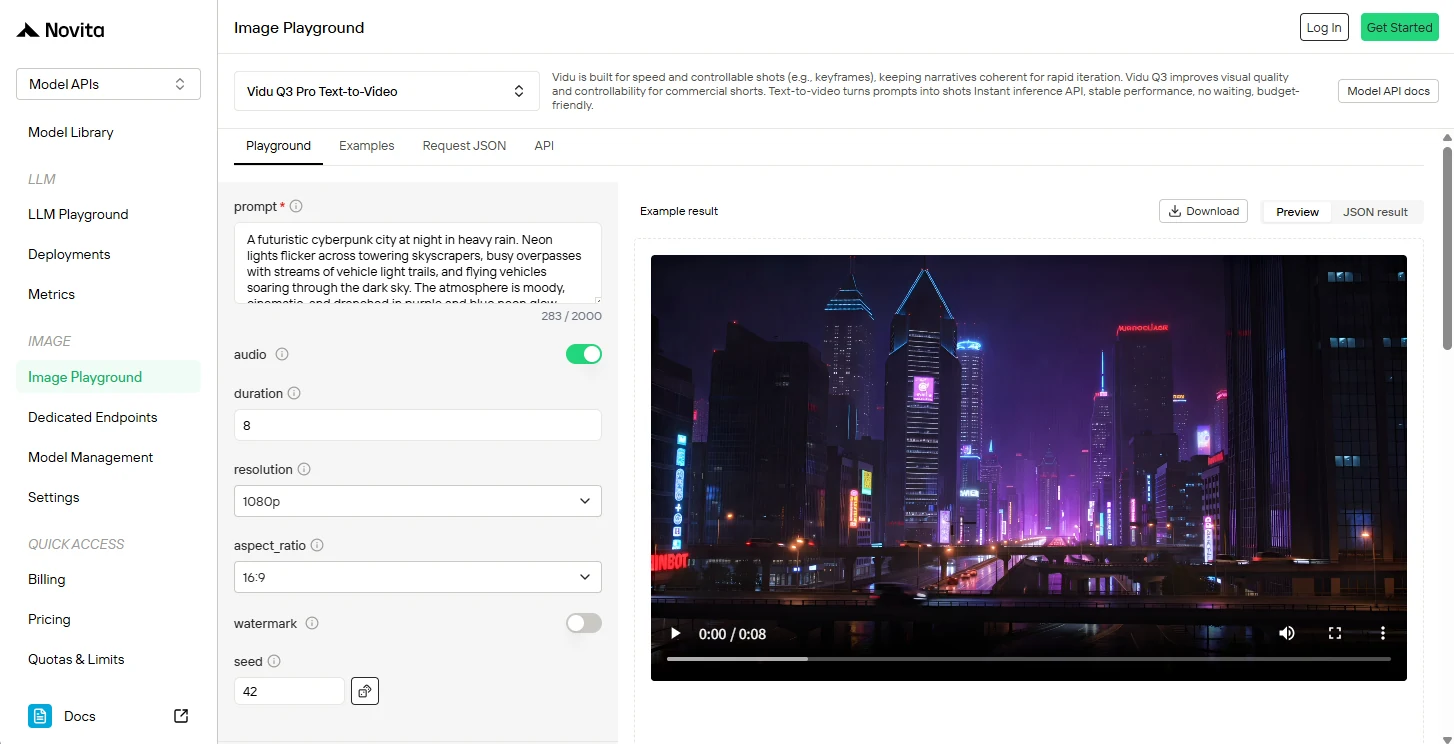Click the seed info icon
Viewport: 1454px width, 744px height.
click(x=274, y=661)
